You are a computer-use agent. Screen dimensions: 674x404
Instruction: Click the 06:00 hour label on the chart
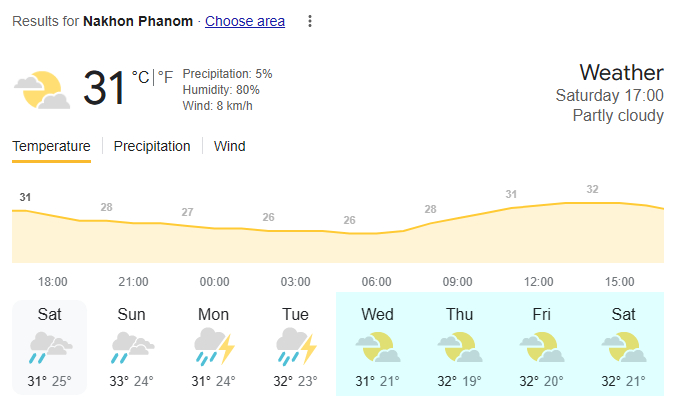click(x=377, y=282)
